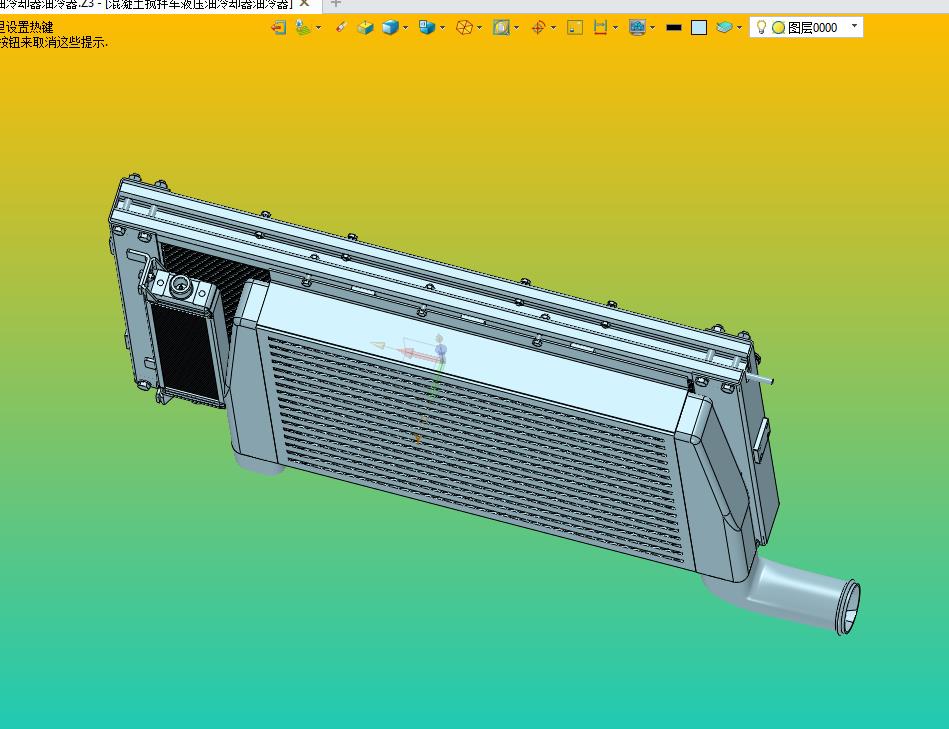This screenshot has width=949, height=729.
Task: Open the layer manager stack icon
Action: point(724,27)
